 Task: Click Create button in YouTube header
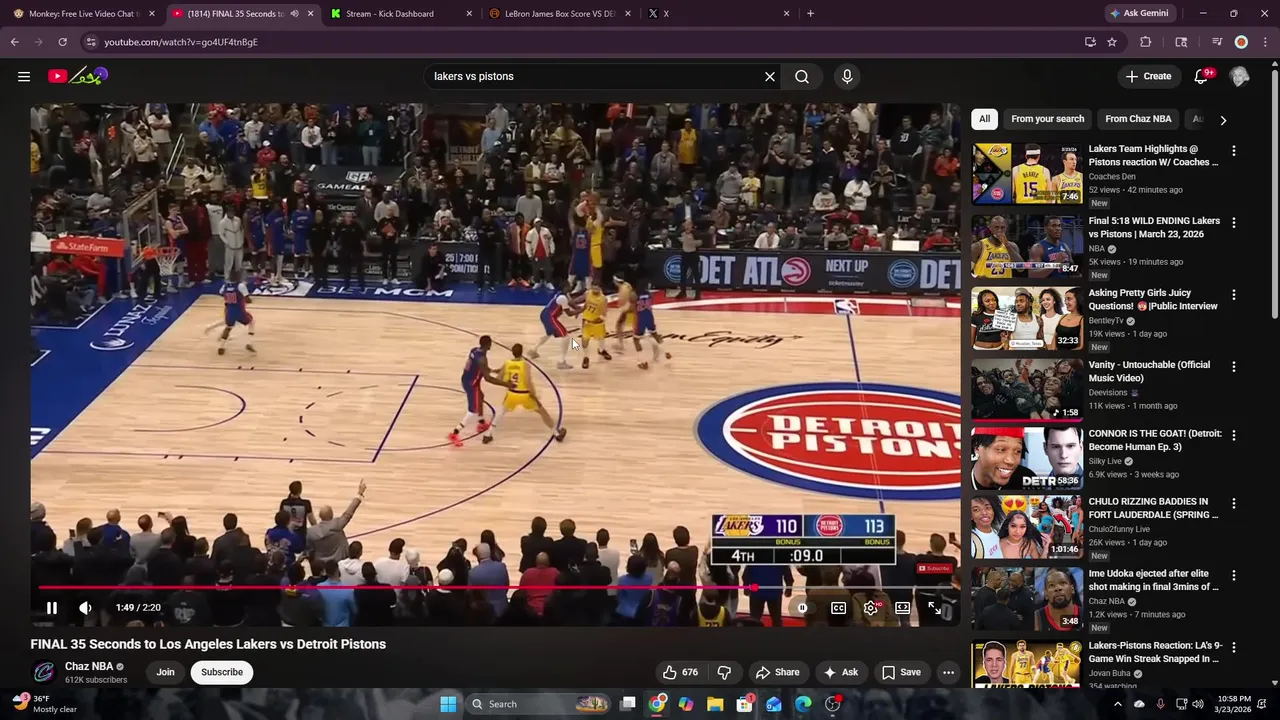1148,76
